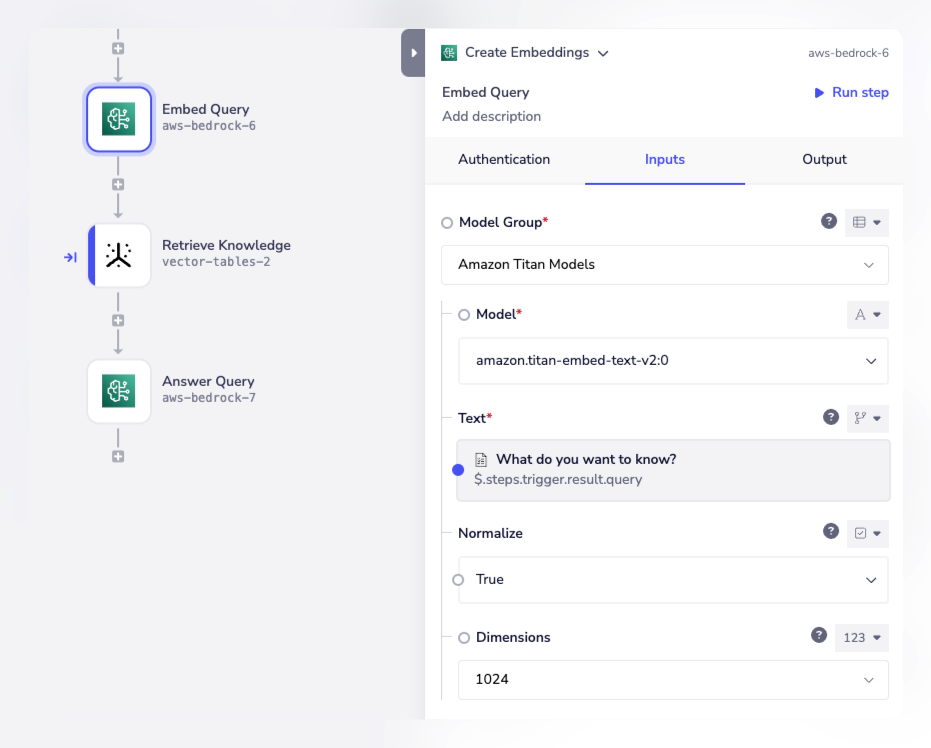Click the Retrieve Knowledge vector-tables node icon
931x748 pixels.
tap(119, 255)
